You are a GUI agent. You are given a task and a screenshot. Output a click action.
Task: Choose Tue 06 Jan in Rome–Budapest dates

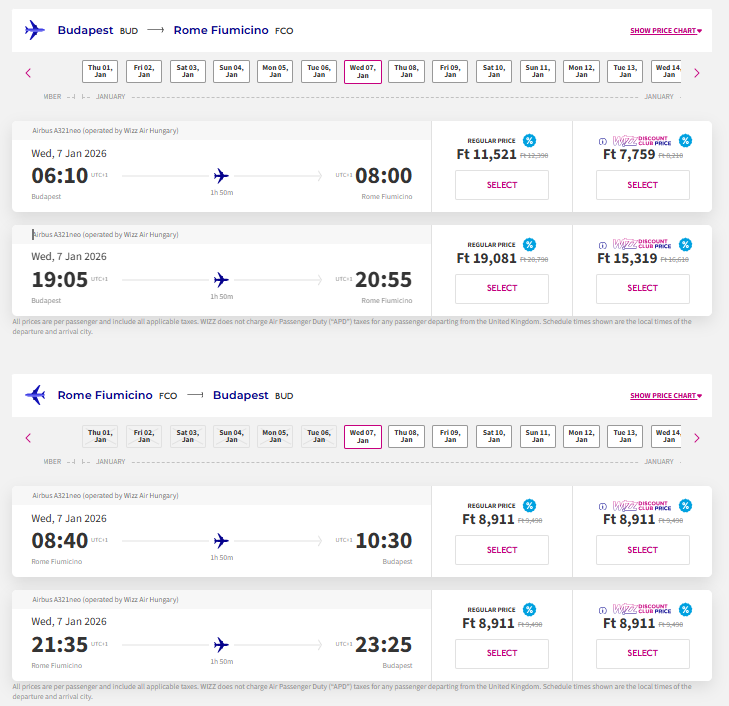(x=319, y=436)
